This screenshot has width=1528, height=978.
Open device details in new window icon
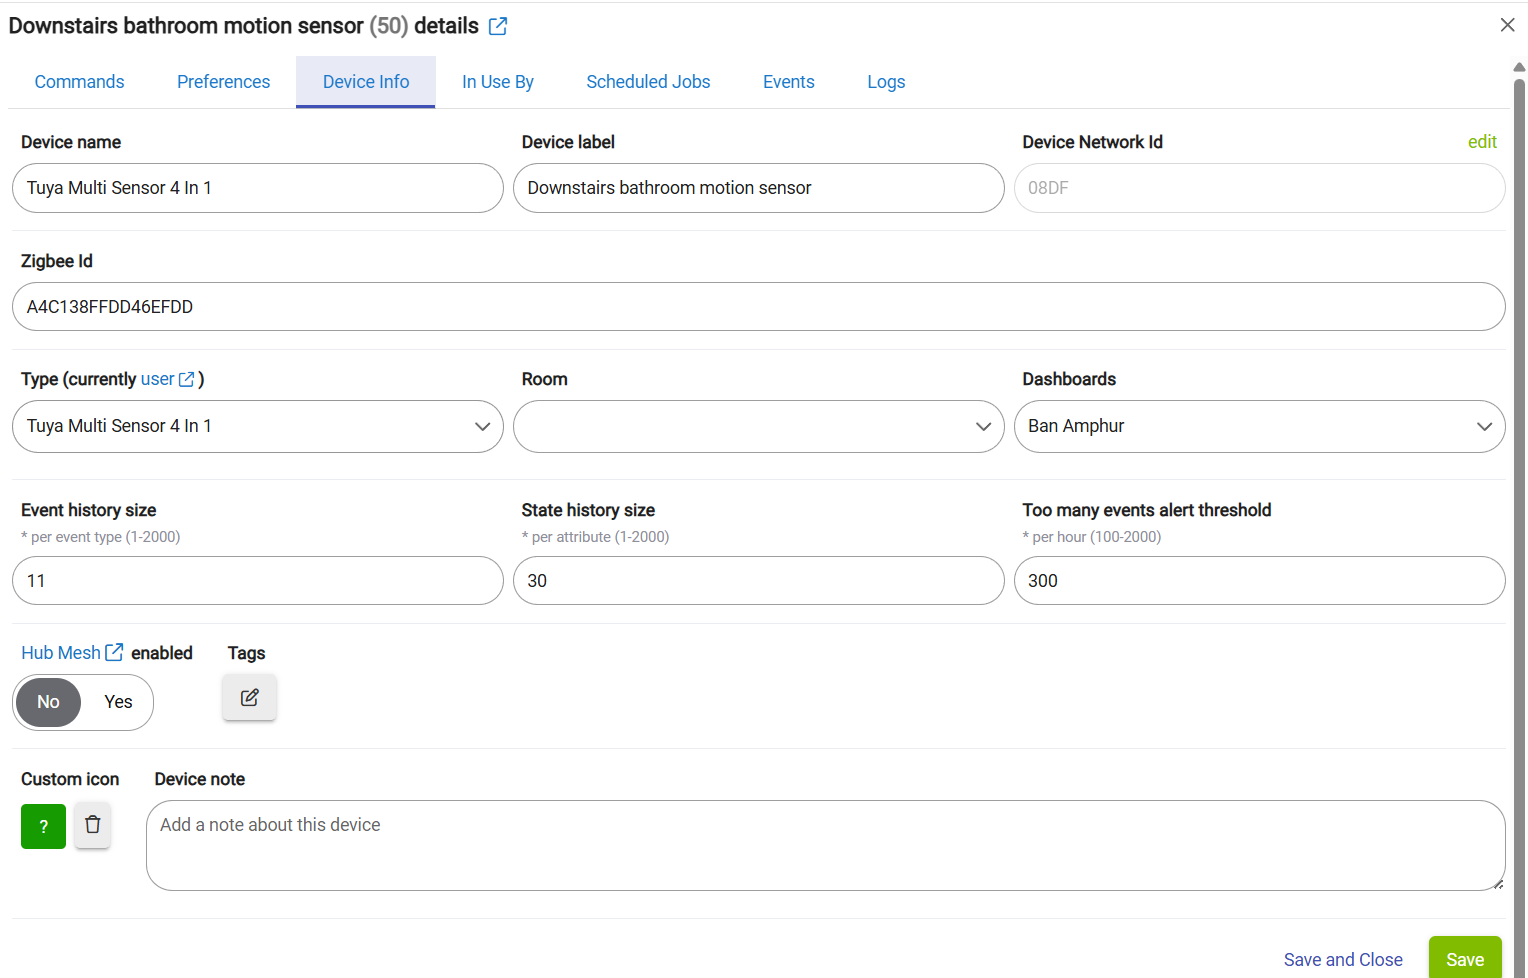point(498,27)
